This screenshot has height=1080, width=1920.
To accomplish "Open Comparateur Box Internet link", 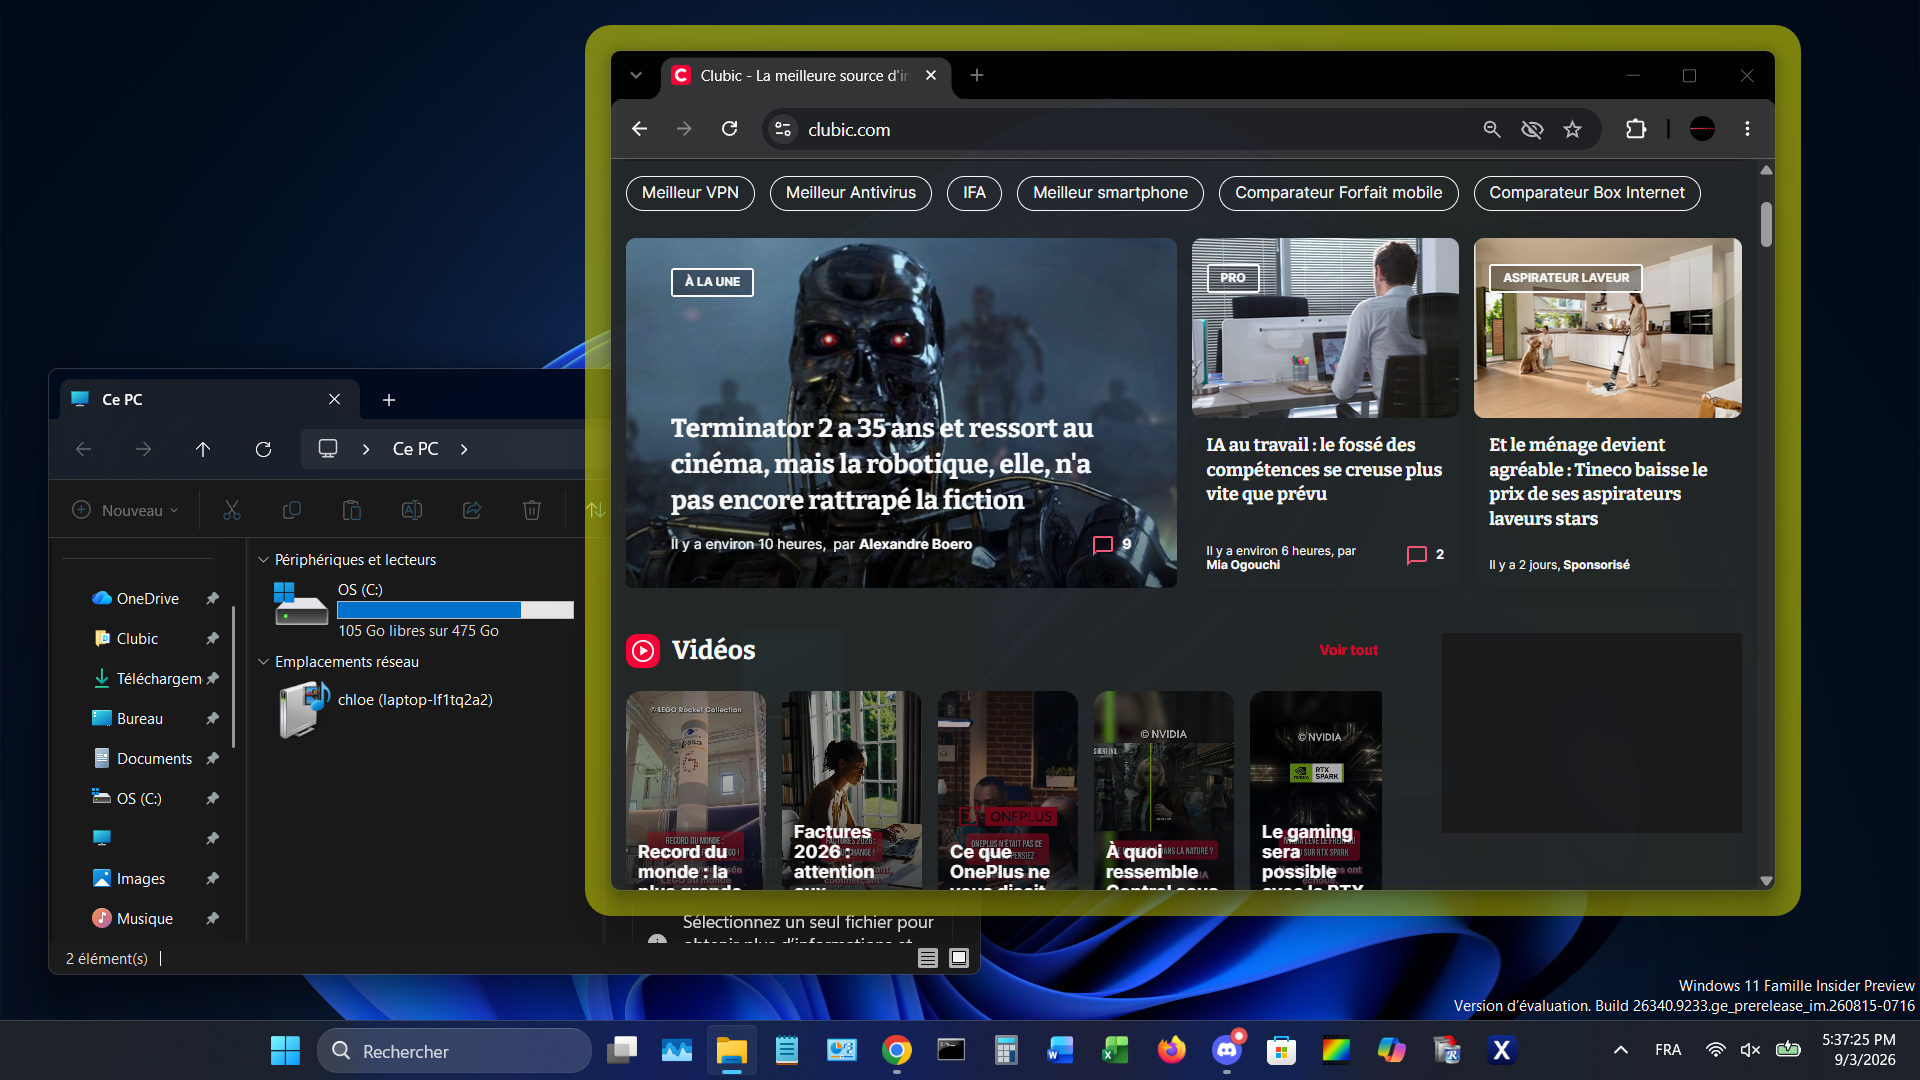I will (x=1587, y=193).
